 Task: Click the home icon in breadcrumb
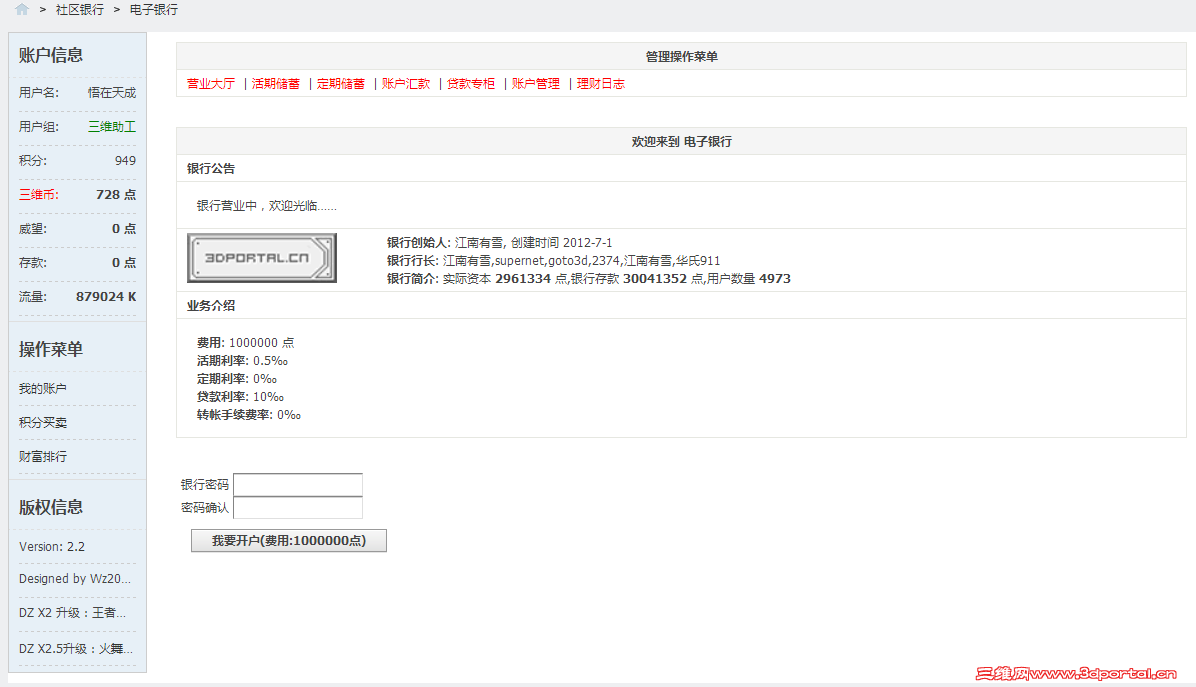[21, 9]
